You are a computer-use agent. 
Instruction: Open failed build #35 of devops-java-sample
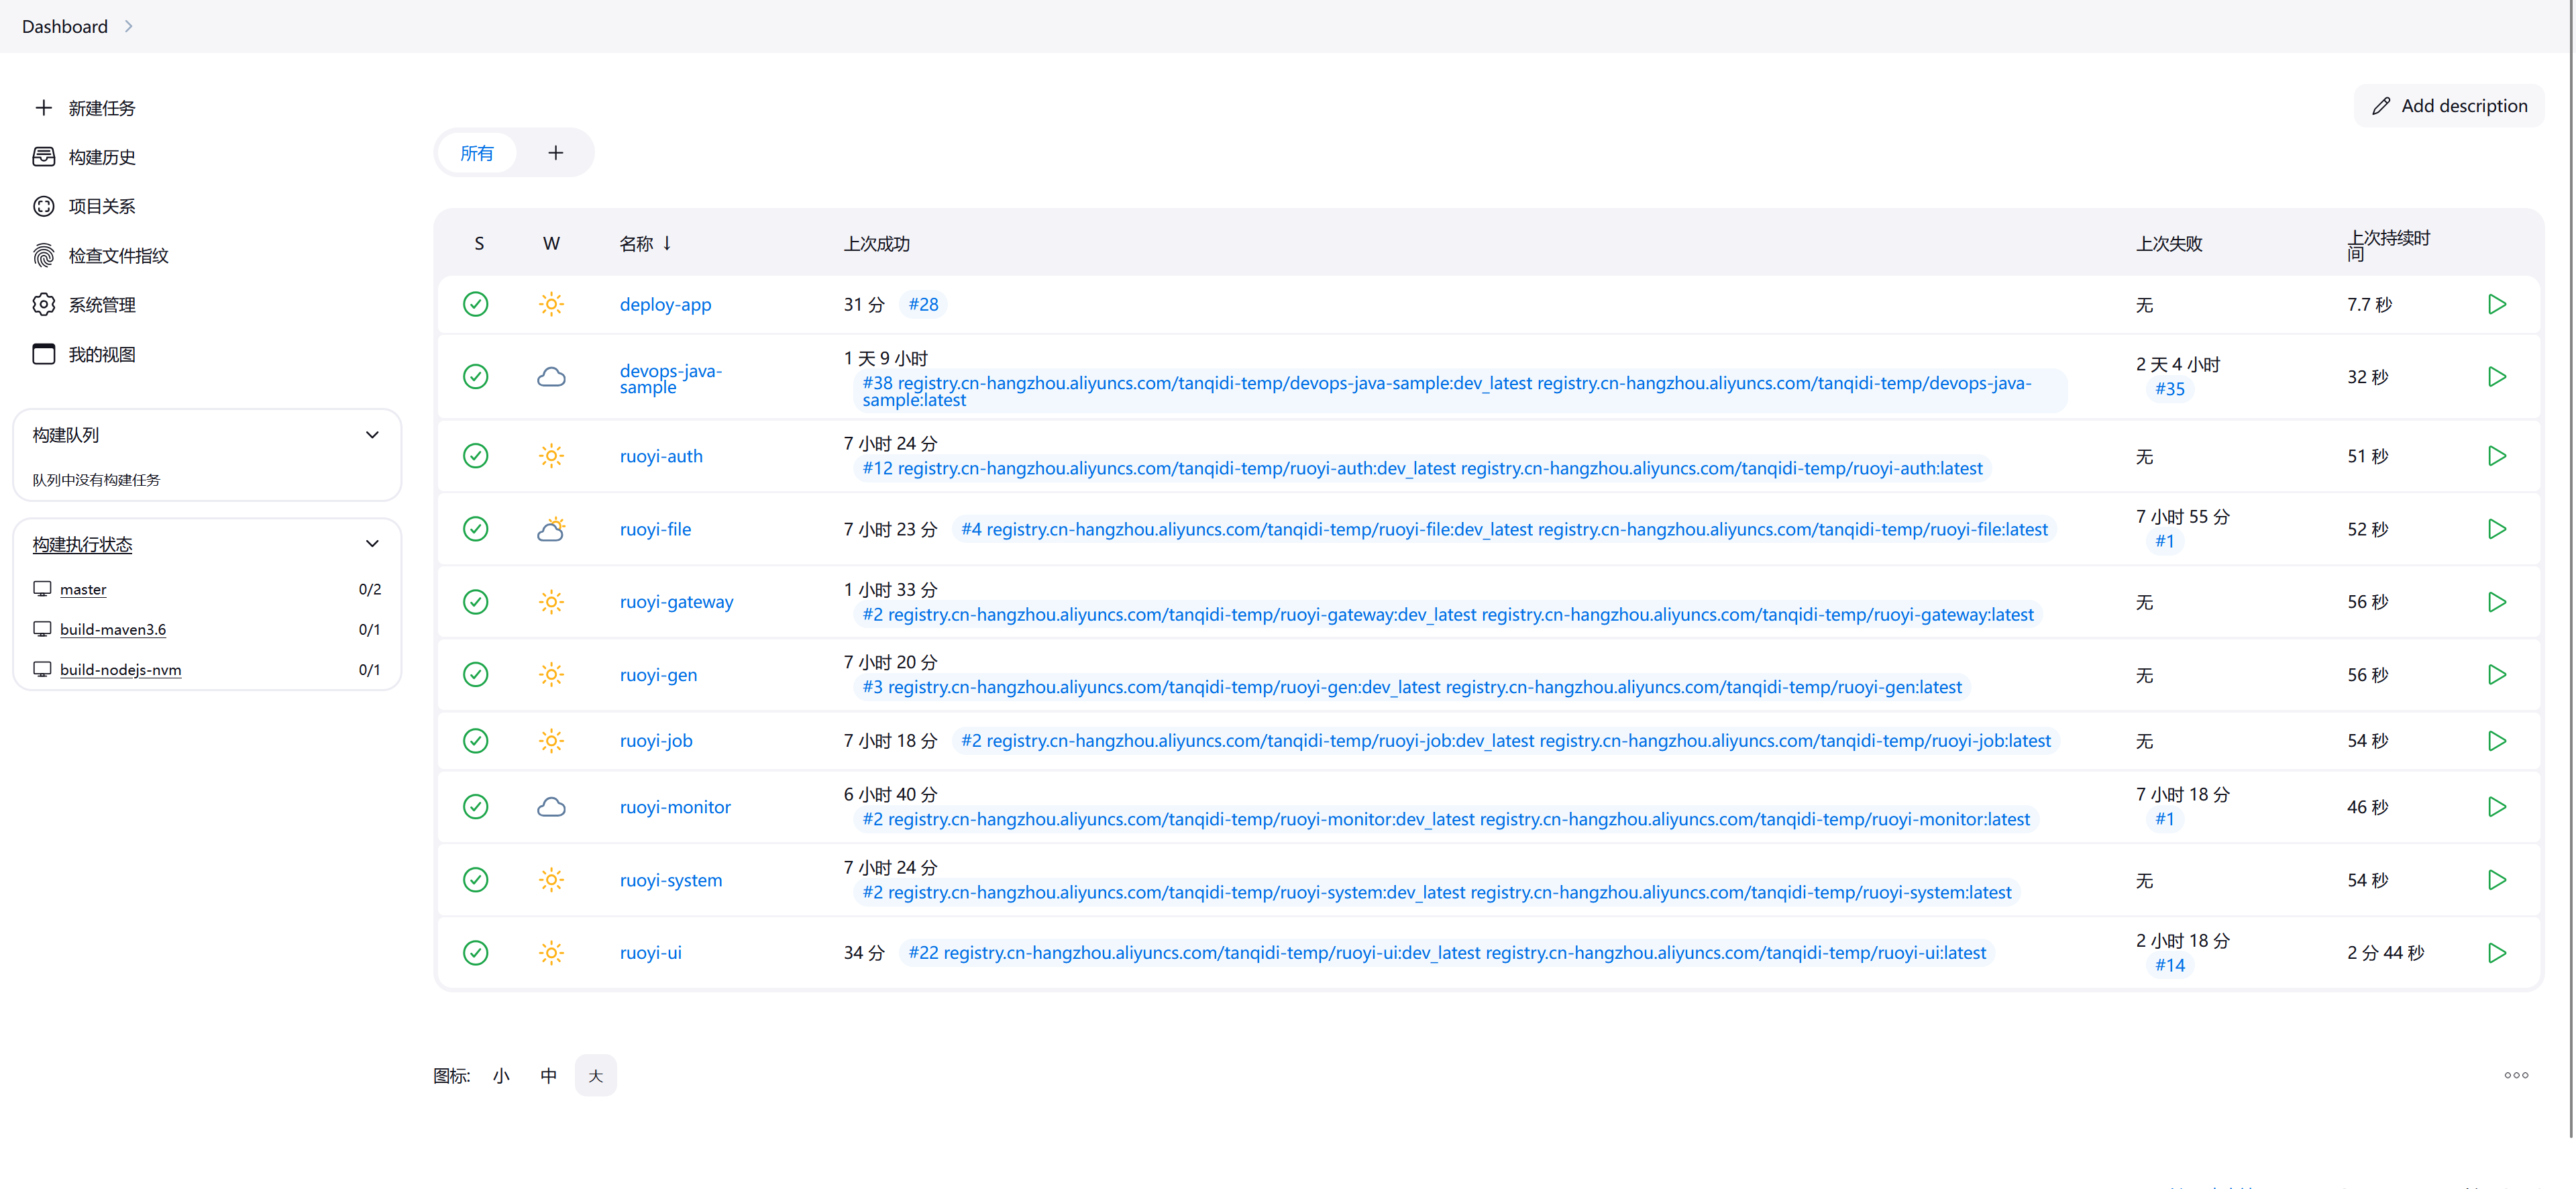[x=2170, y=389]
